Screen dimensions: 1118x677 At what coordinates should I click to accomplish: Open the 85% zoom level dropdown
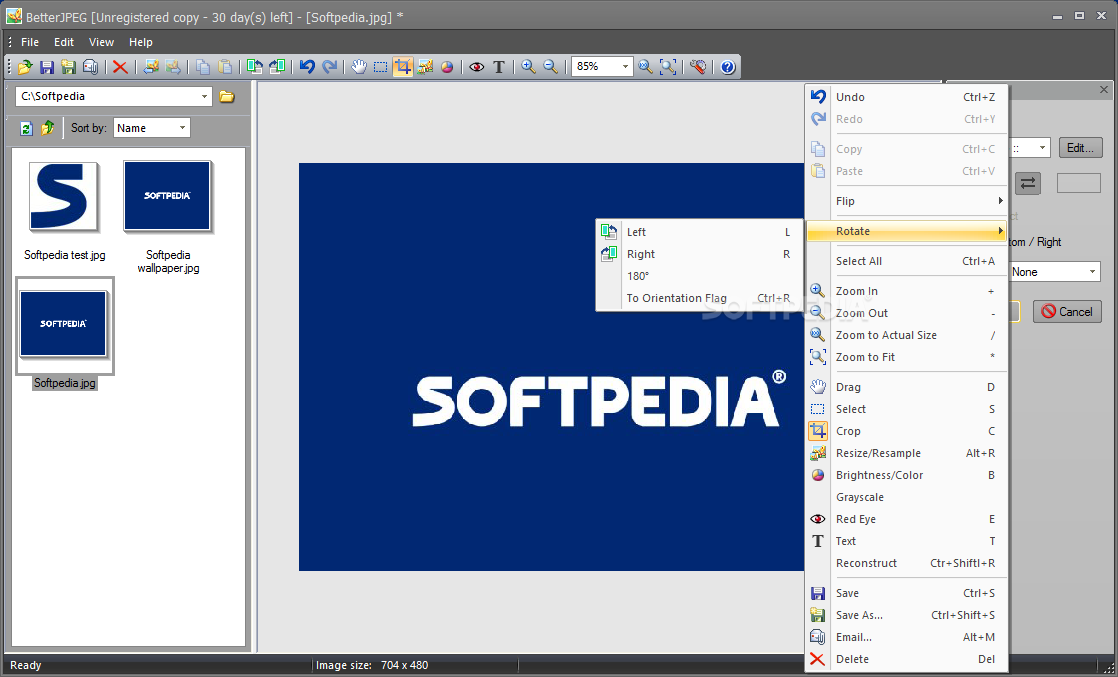click(x=626, y=67)
